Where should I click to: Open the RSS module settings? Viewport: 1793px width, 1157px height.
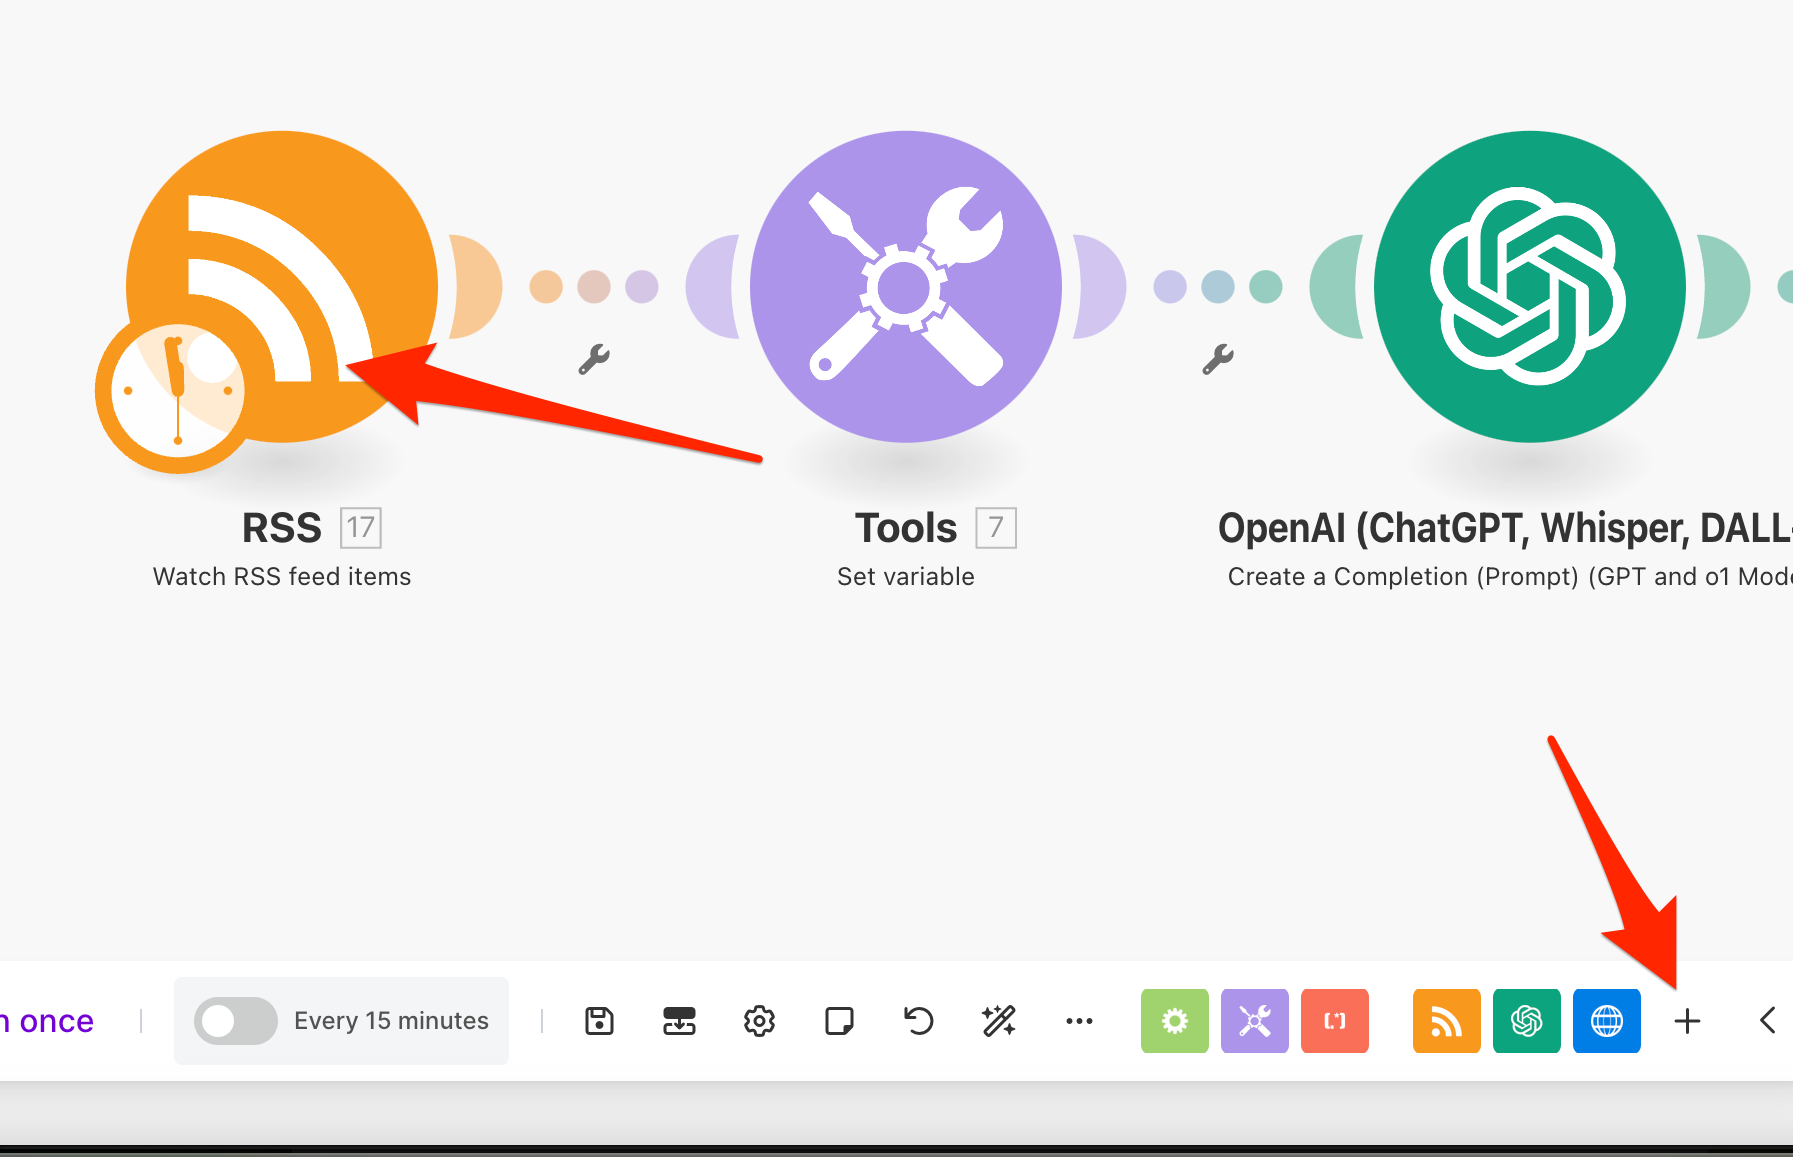pos(282,286)
